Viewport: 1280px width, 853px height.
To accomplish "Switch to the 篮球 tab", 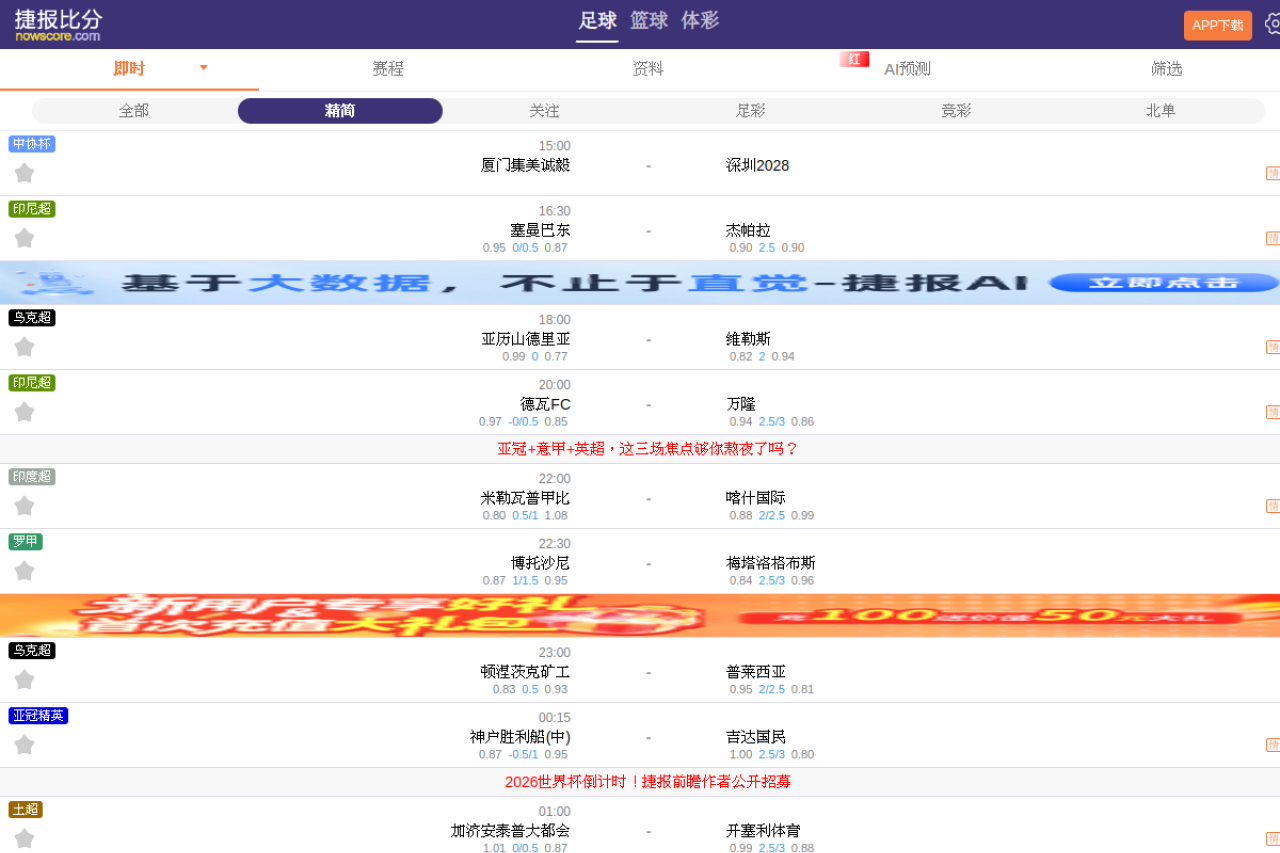I will coord(649,20).
